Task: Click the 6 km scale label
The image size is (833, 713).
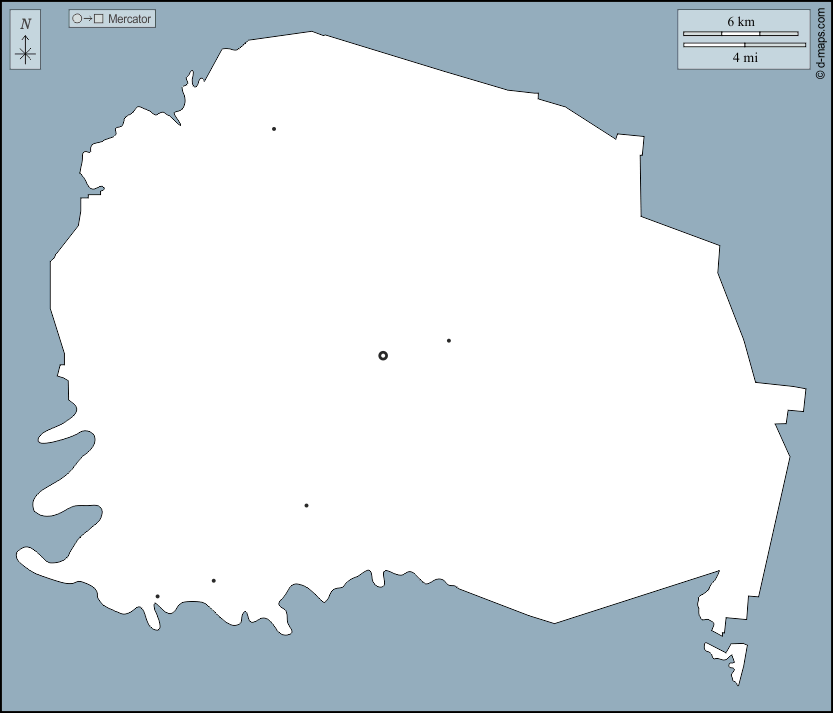Action: pyautogui.click(x=741, y=22)
